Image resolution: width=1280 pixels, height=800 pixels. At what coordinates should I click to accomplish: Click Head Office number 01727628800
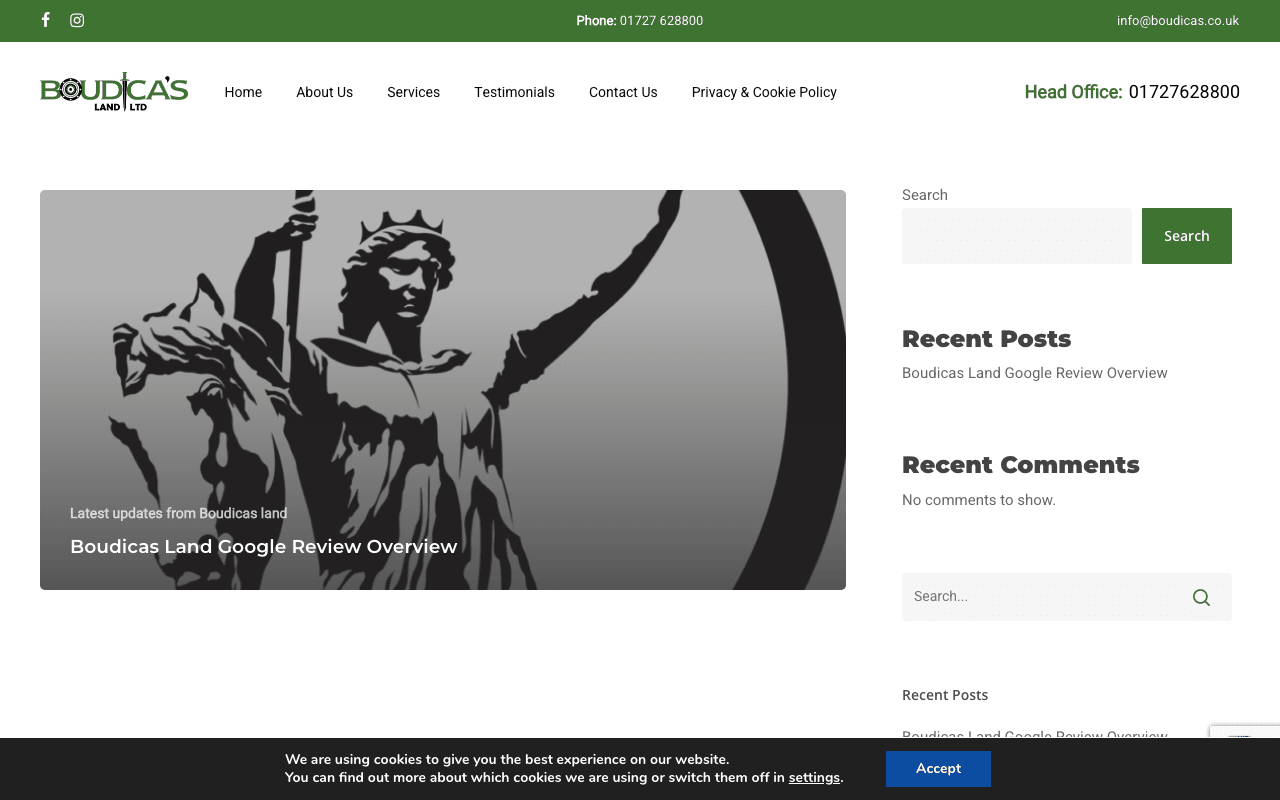pos(1184,92)
